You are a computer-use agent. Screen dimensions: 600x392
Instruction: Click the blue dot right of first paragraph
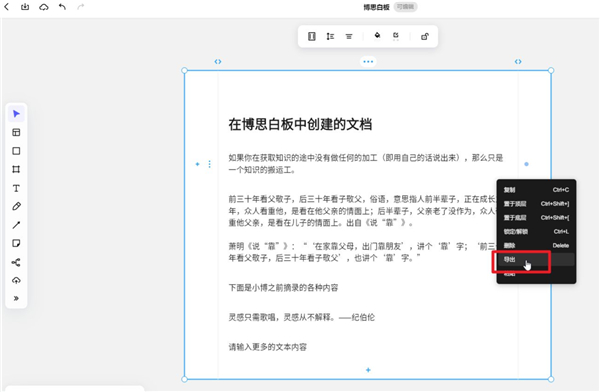[527, 164]
